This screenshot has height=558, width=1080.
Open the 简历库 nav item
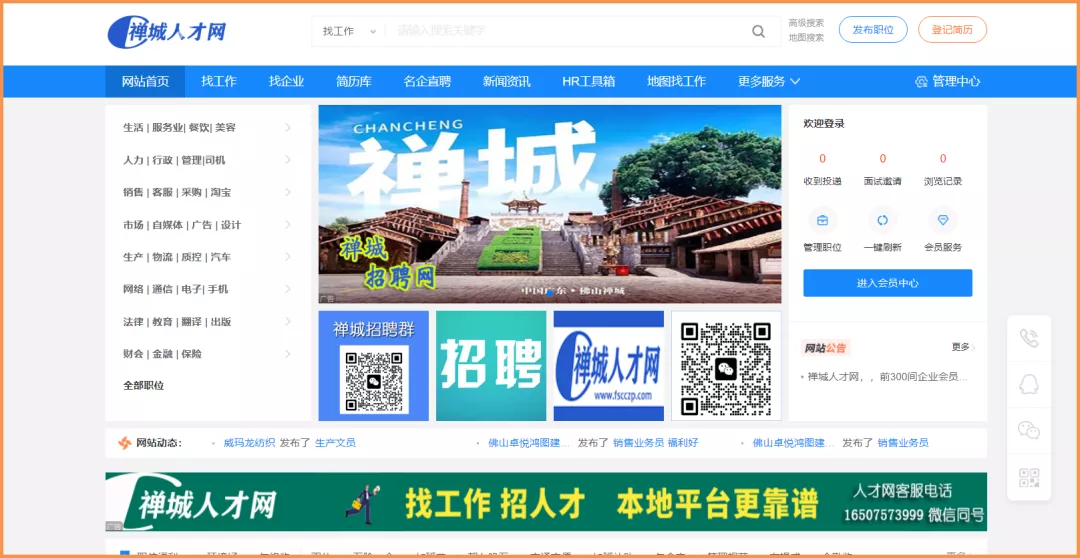point(354,81)
